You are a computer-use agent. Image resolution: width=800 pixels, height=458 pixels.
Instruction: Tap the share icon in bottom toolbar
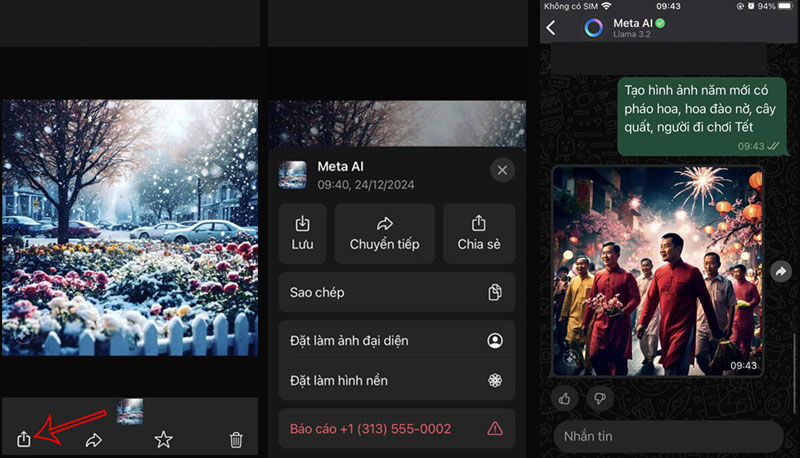24,439
